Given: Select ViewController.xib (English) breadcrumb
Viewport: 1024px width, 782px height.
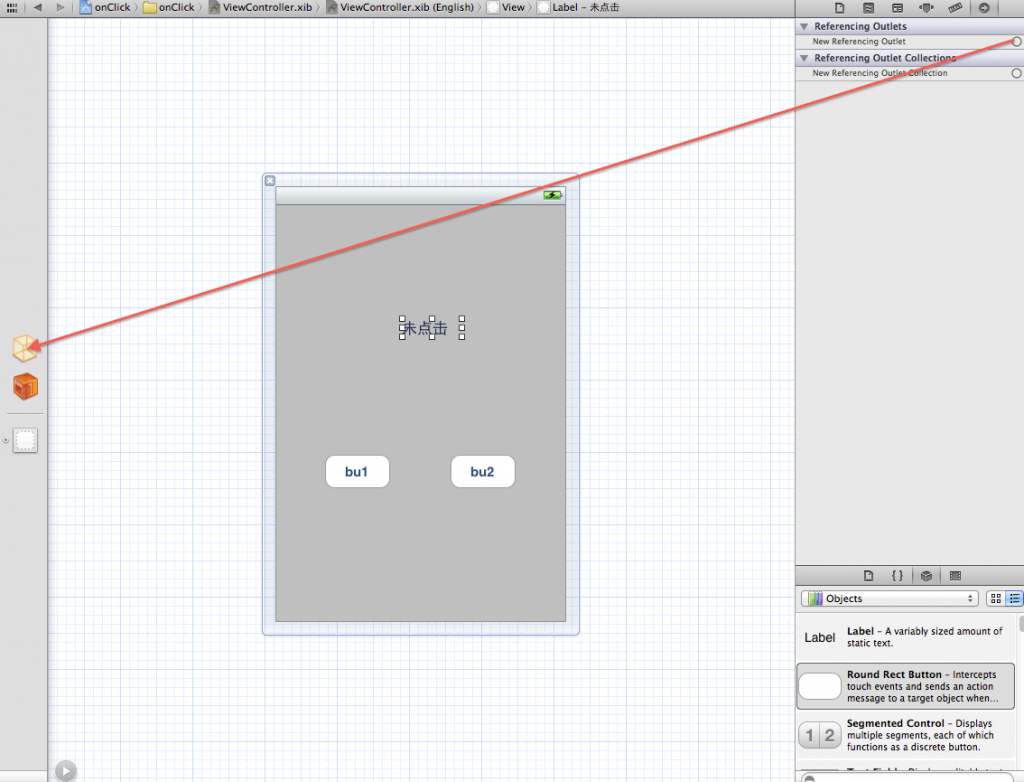Looking at the screenshot, I should tap(400, 7).
